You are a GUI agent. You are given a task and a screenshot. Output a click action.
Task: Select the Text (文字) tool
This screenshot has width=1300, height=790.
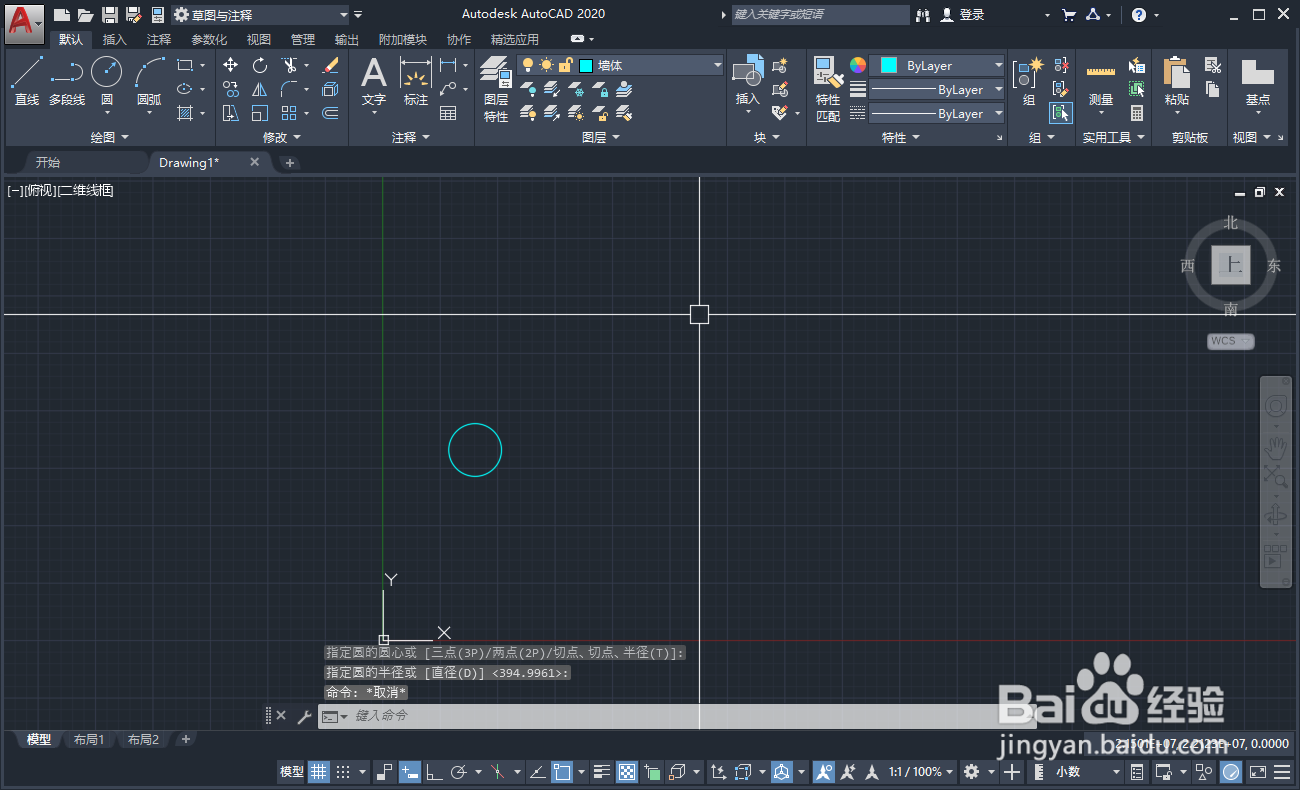tap(374, 81)
